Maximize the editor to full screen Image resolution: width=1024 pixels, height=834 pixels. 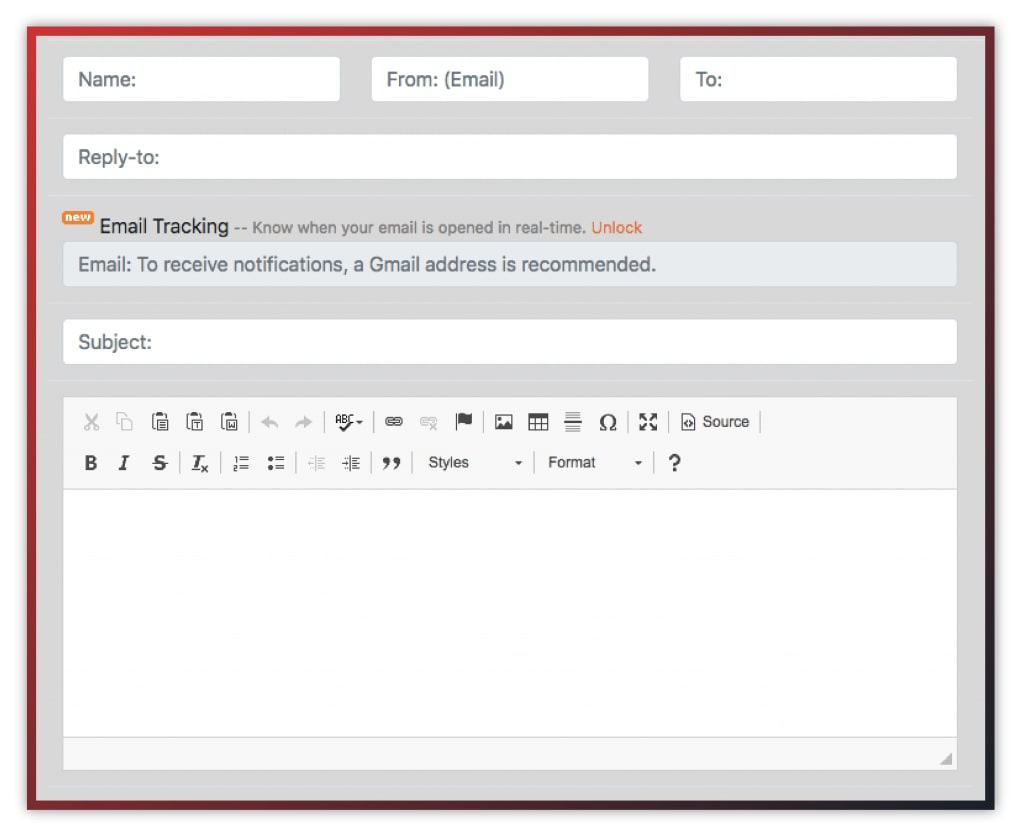point(648,421)
